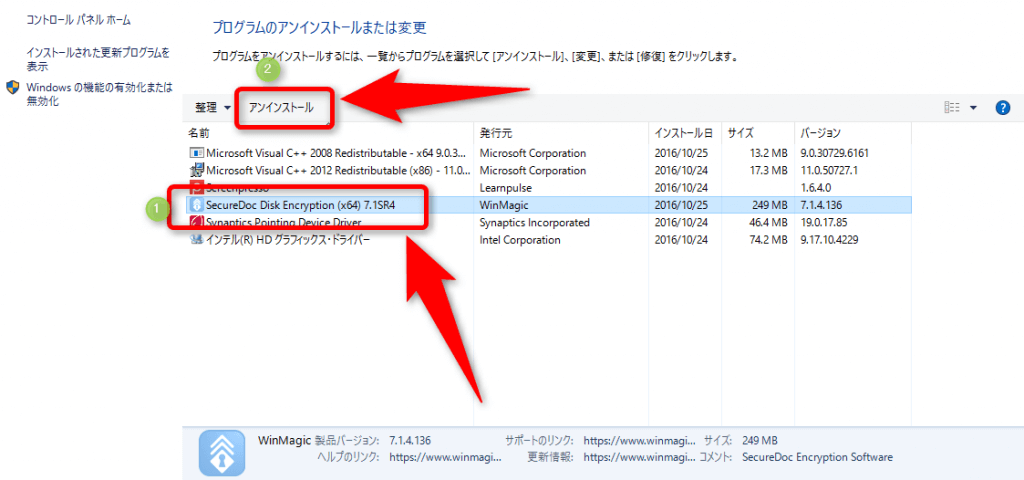This screenshot has height=480, width=1024.
Task: Click the help question mark icon
Action: tap(1002, 108)
